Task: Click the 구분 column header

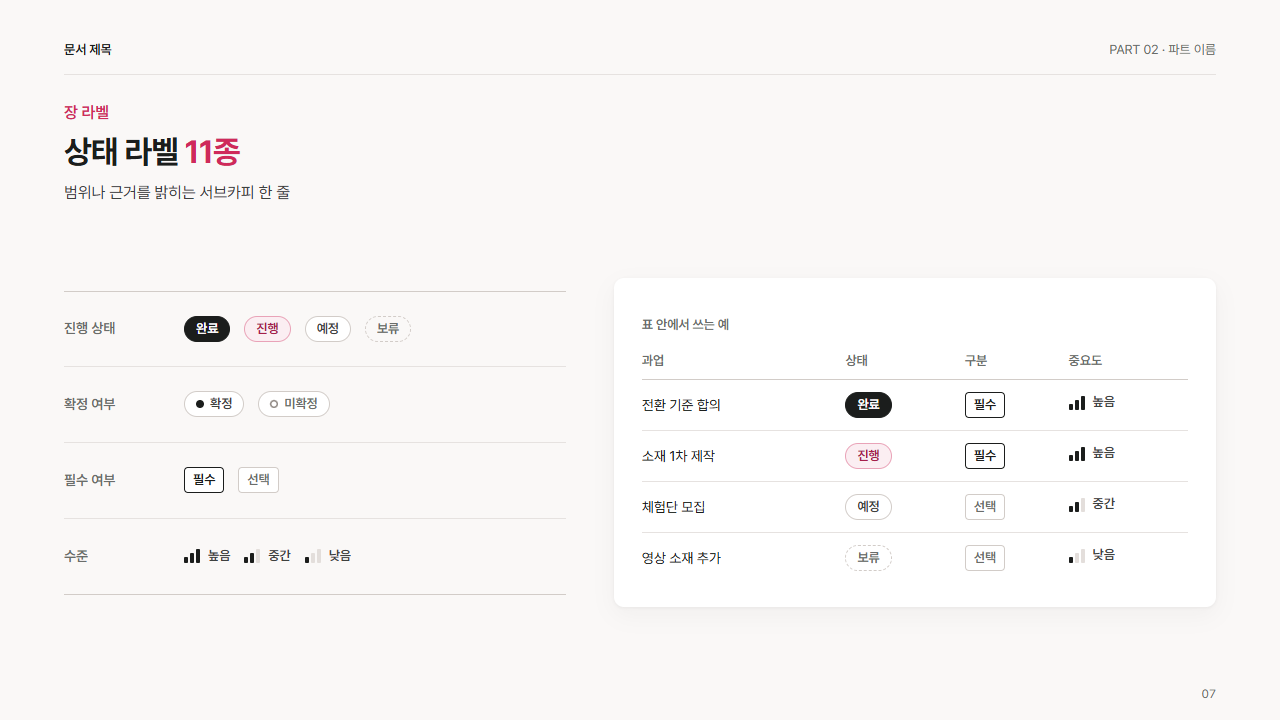Action: point(976,360)
